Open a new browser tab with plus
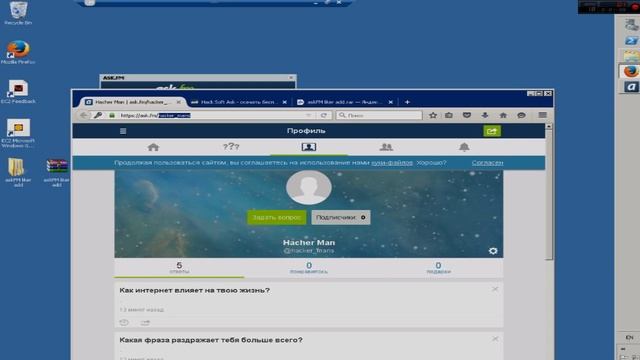This screenshot has height=360, width=640. pyautogui.click(x=407, y=102)
